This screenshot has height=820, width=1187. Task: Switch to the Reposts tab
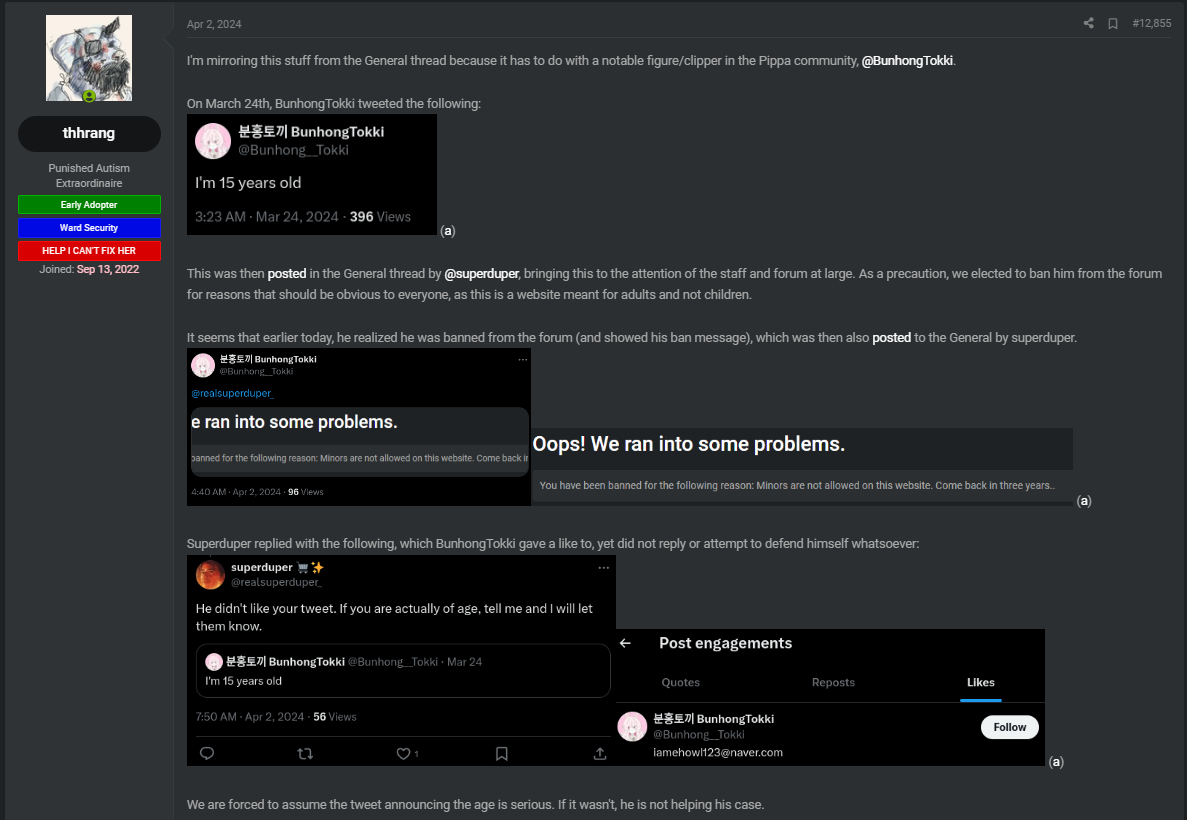tap(833, 682)
